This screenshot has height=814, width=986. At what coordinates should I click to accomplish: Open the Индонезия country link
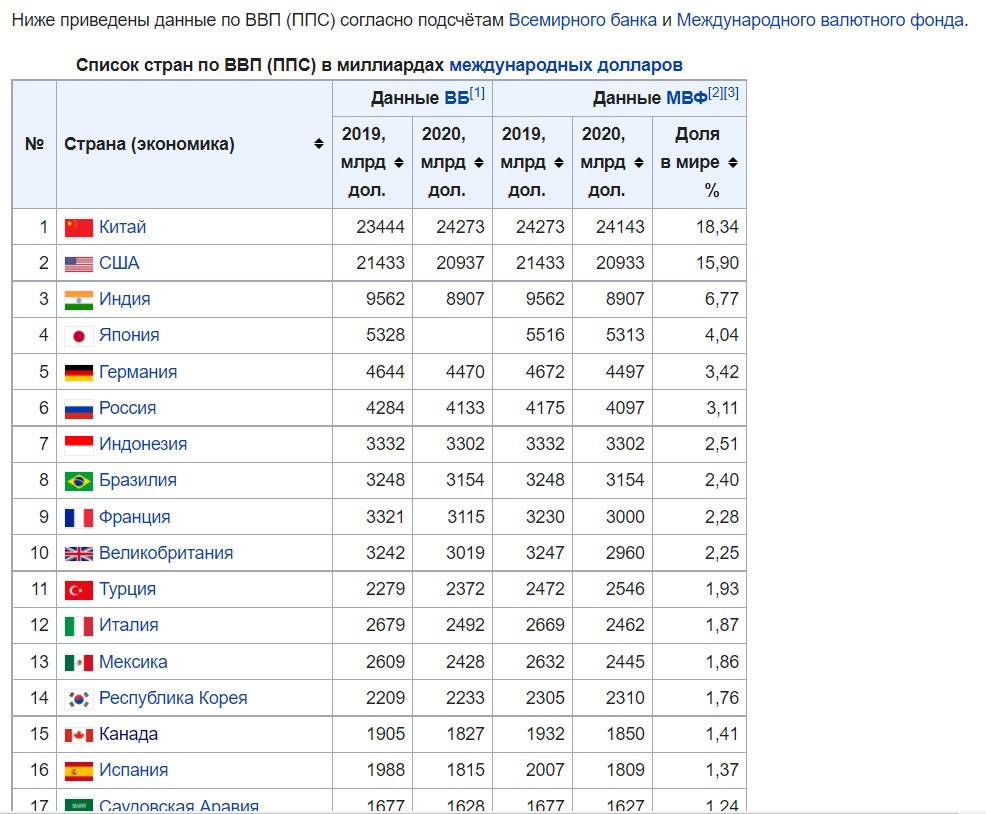[143, 444]
